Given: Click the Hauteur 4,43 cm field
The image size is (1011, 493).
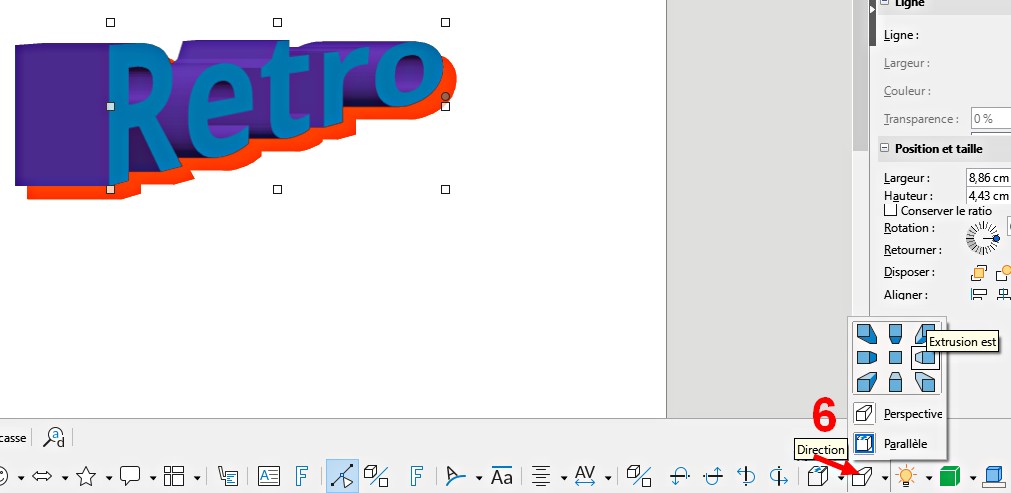Looking at the screenshot, I should [x=988, y=195].
